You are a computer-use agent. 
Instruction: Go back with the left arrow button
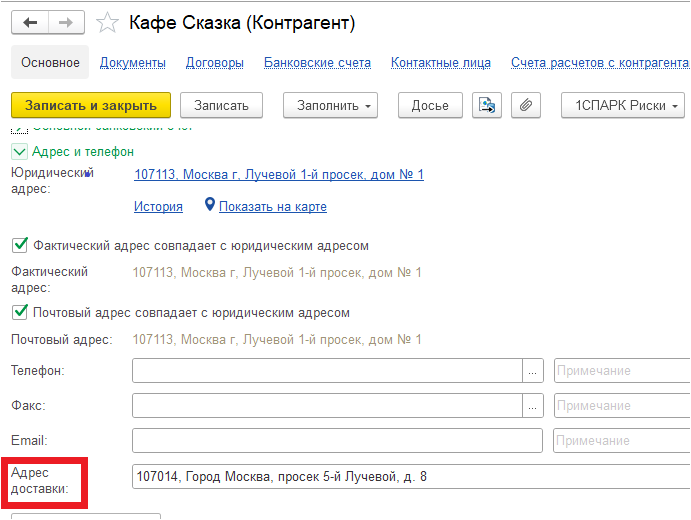[x=30, y=22]
